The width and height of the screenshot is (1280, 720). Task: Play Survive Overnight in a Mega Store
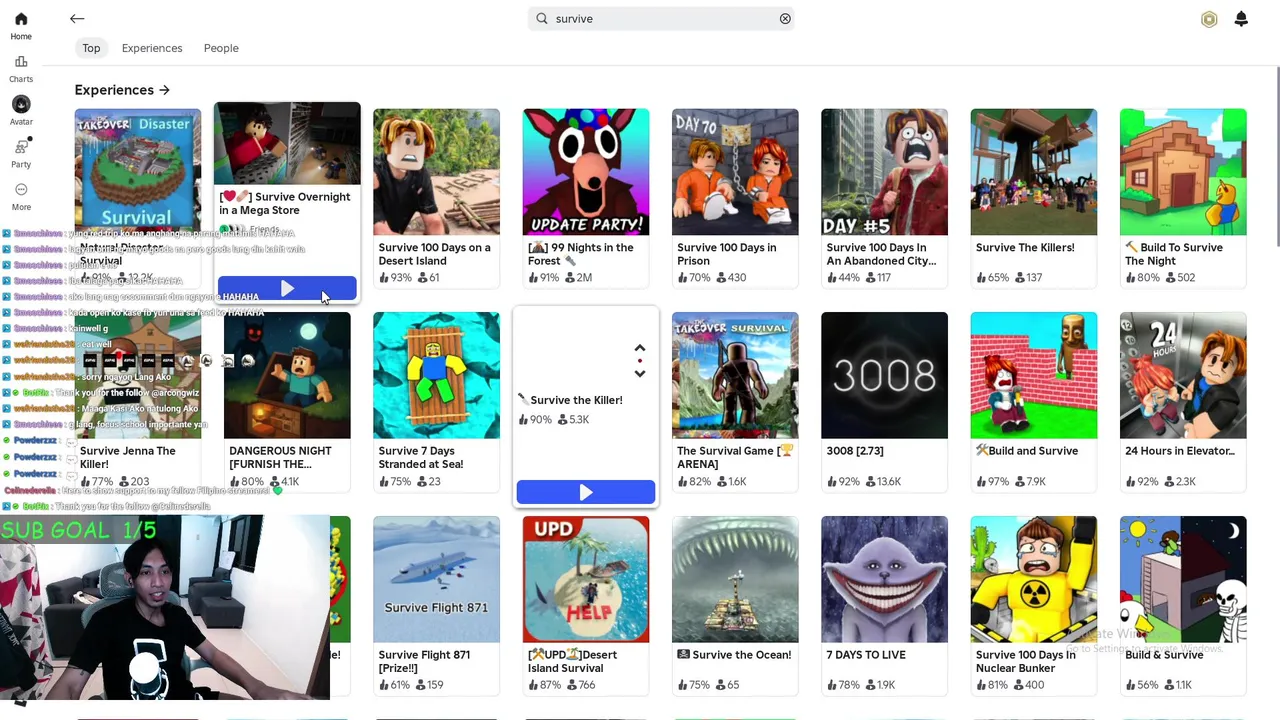click(287, 288)
